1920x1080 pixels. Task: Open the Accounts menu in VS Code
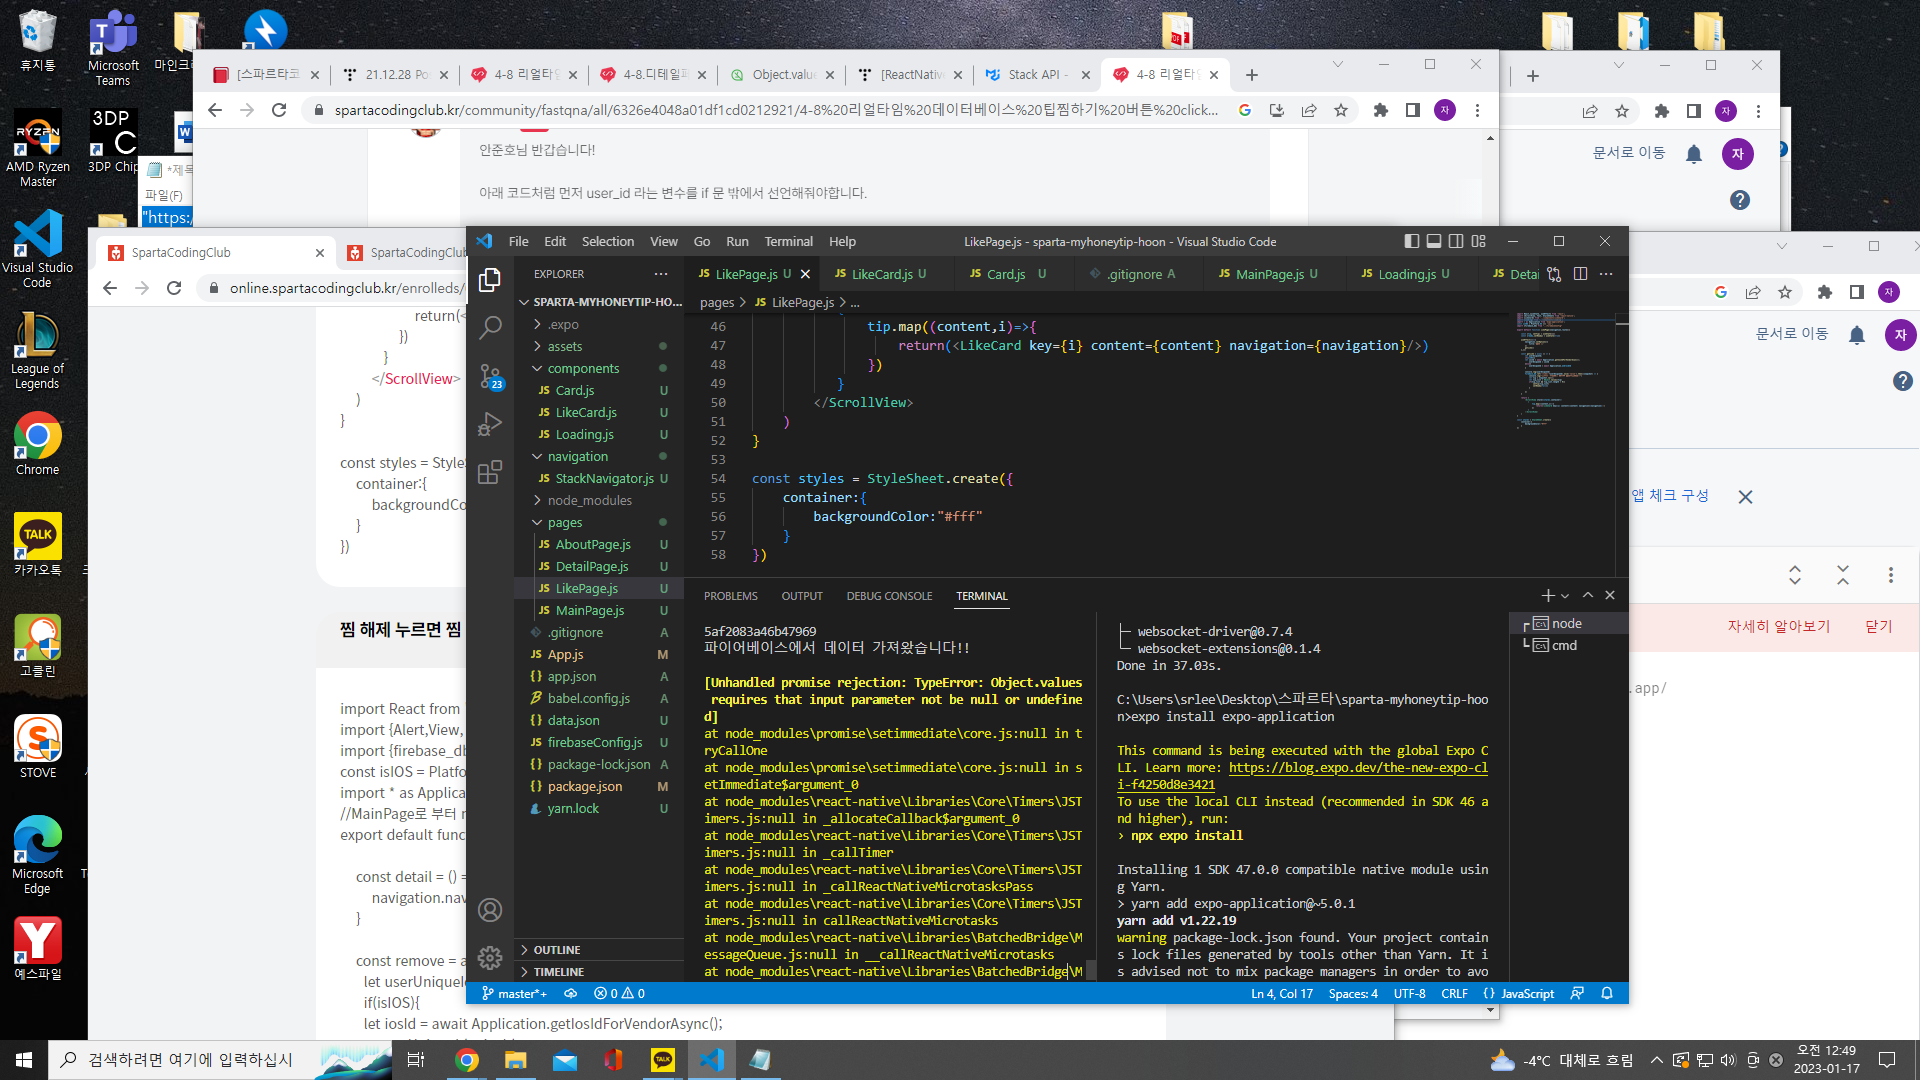pos(490,910)
